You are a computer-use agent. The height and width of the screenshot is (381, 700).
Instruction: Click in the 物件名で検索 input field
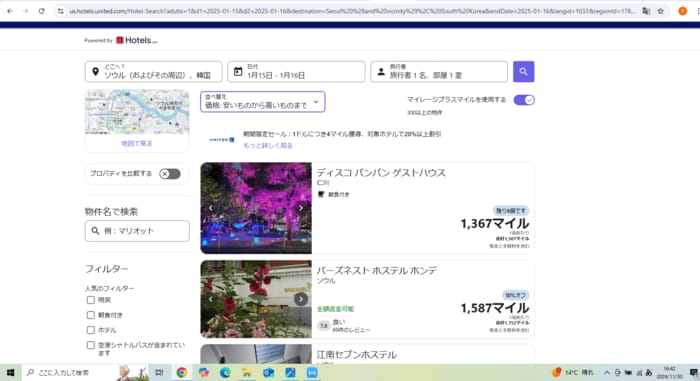coord(137,231)
